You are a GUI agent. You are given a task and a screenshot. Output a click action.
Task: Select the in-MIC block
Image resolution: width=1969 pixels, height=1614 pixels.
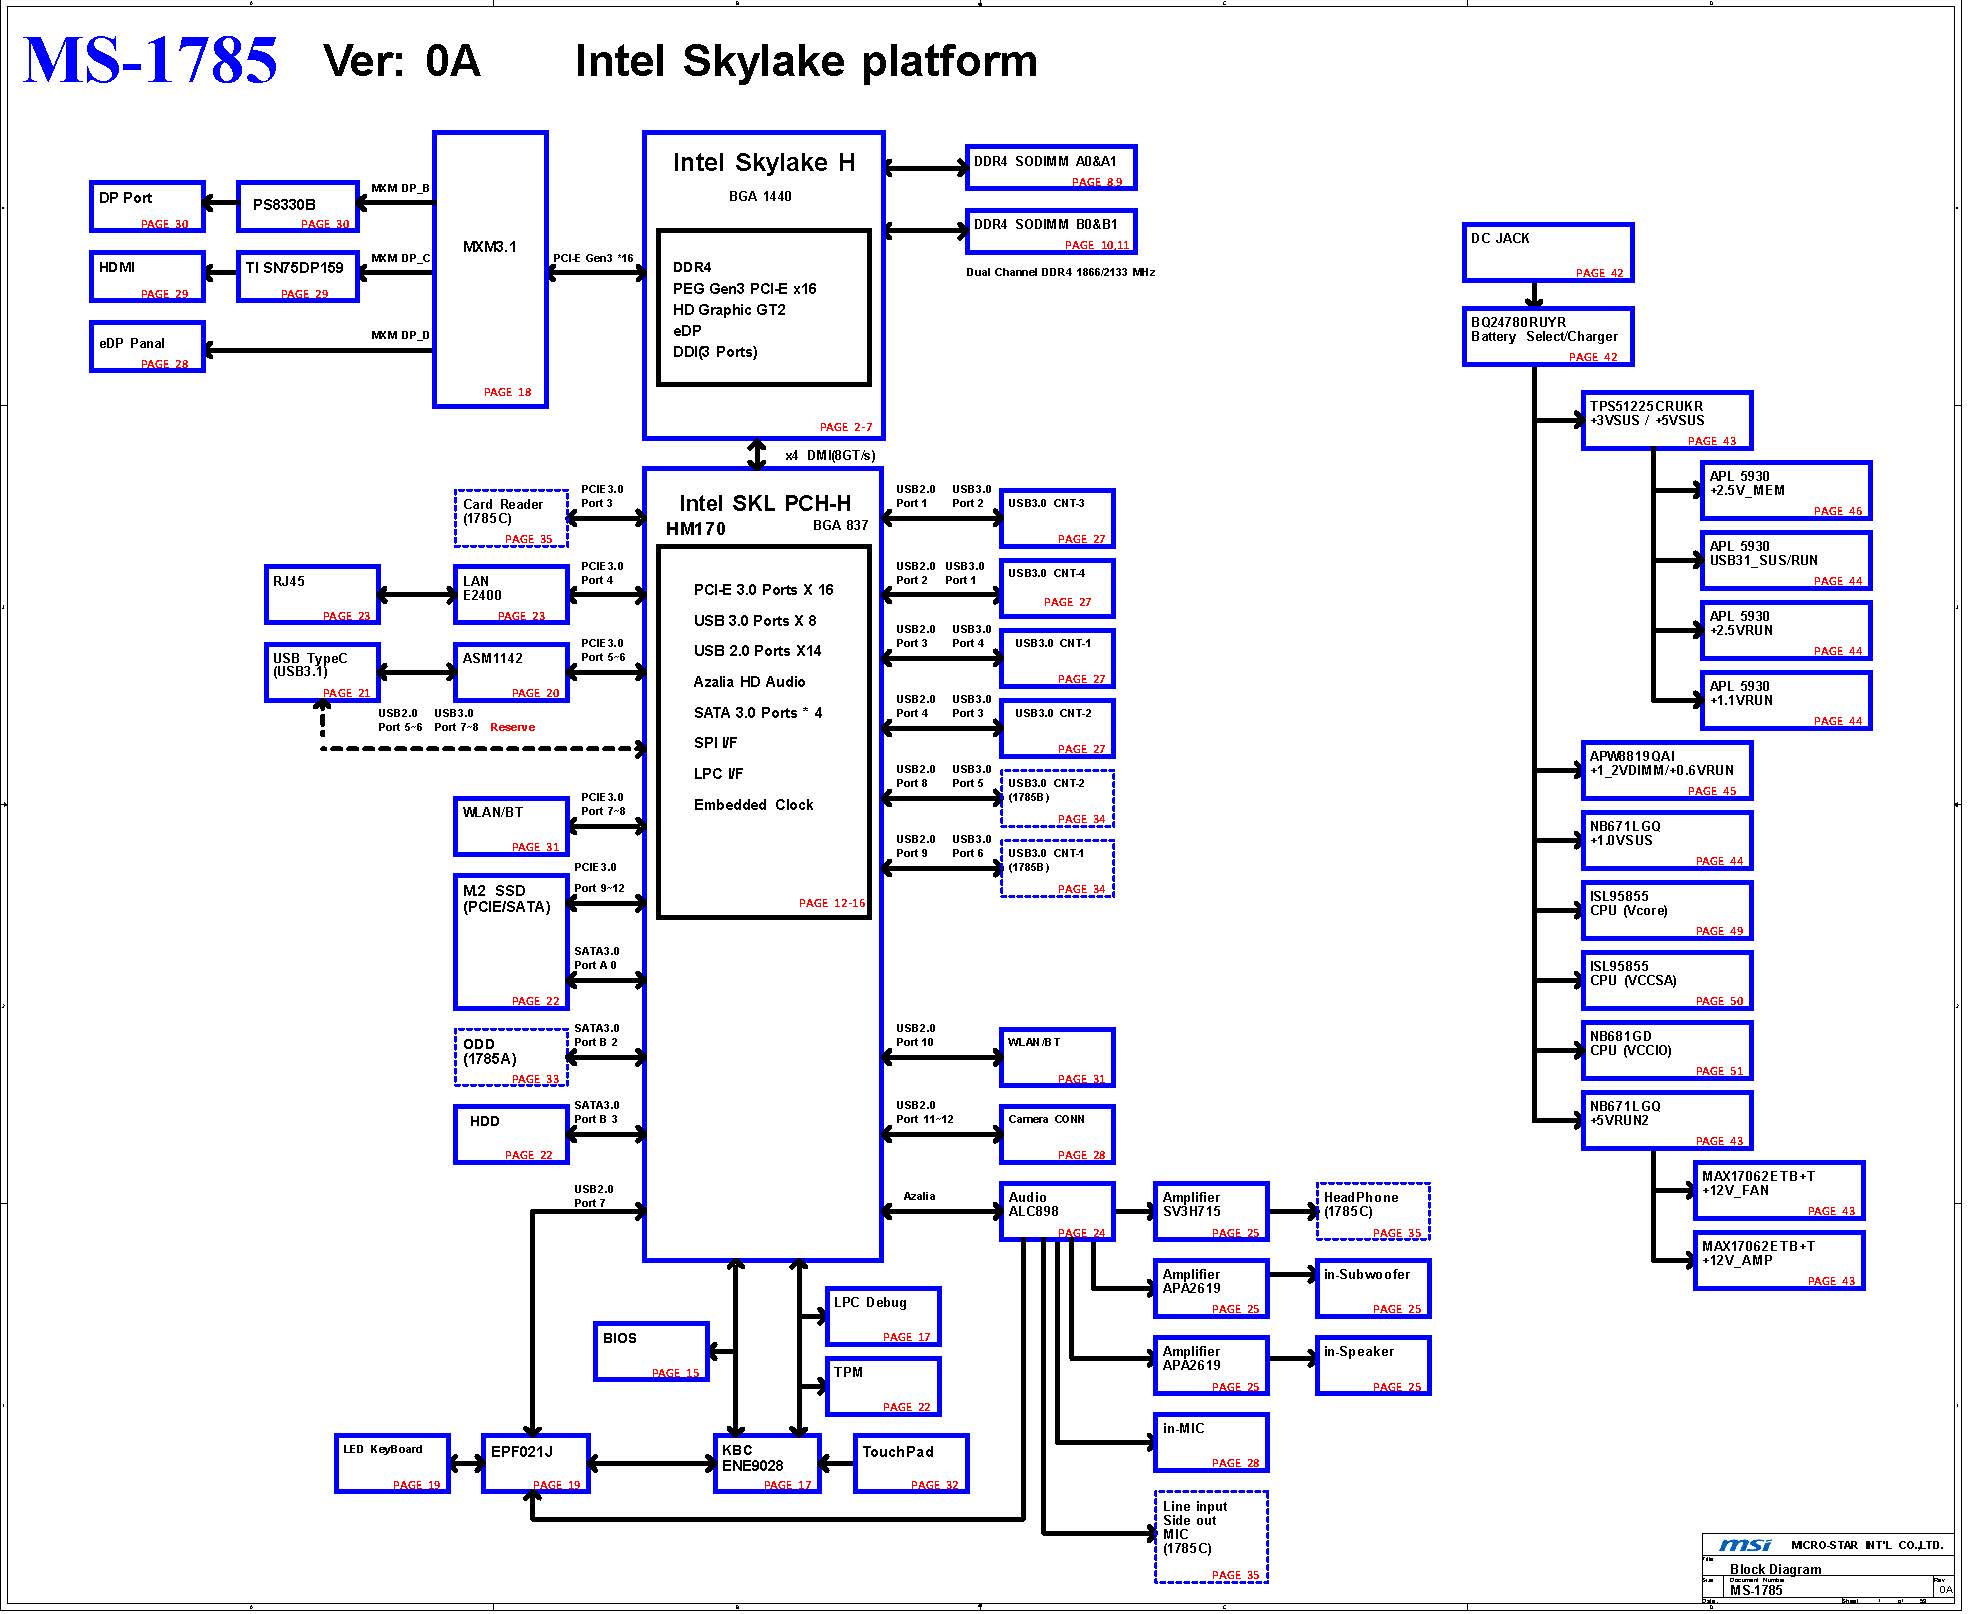coord(1211,1442)
